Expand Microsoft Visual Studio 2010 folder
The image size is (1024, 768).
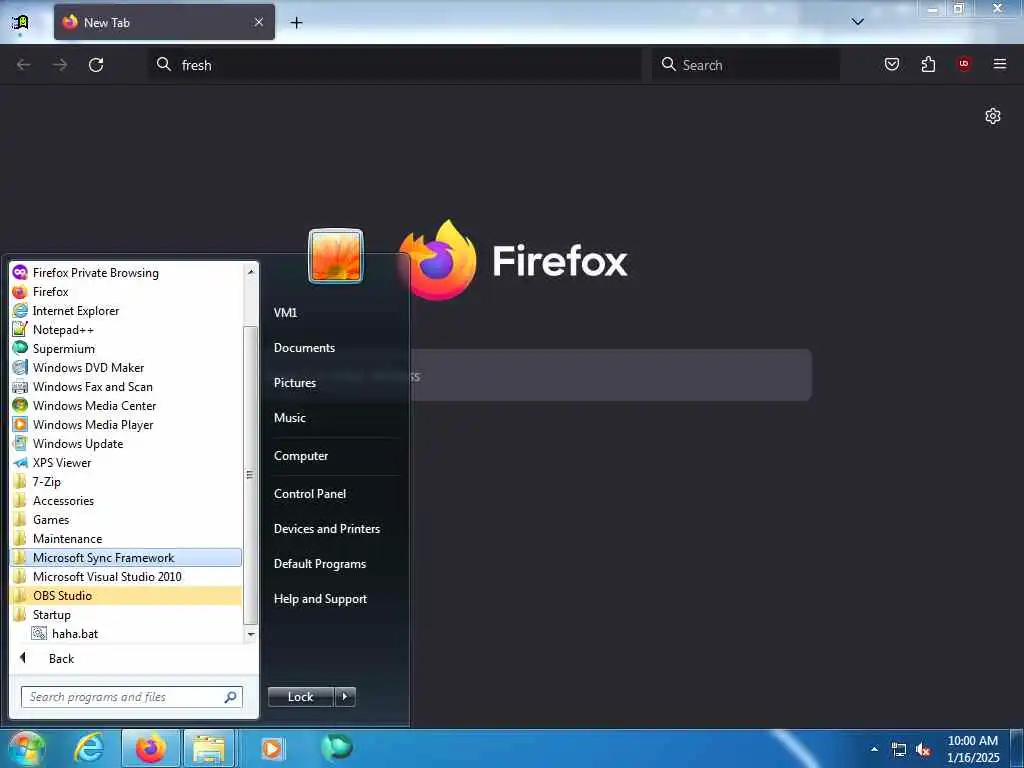[x=127, y=577]
